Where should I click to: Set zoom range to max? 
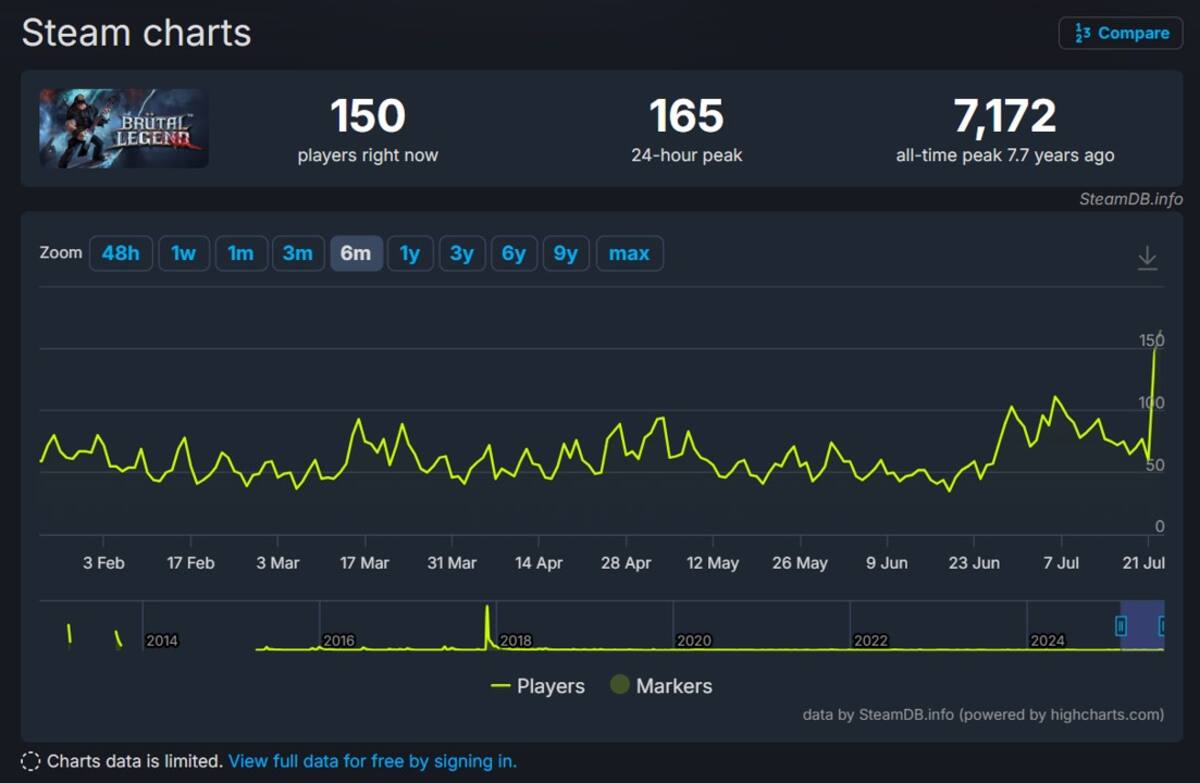click(629, 253)
